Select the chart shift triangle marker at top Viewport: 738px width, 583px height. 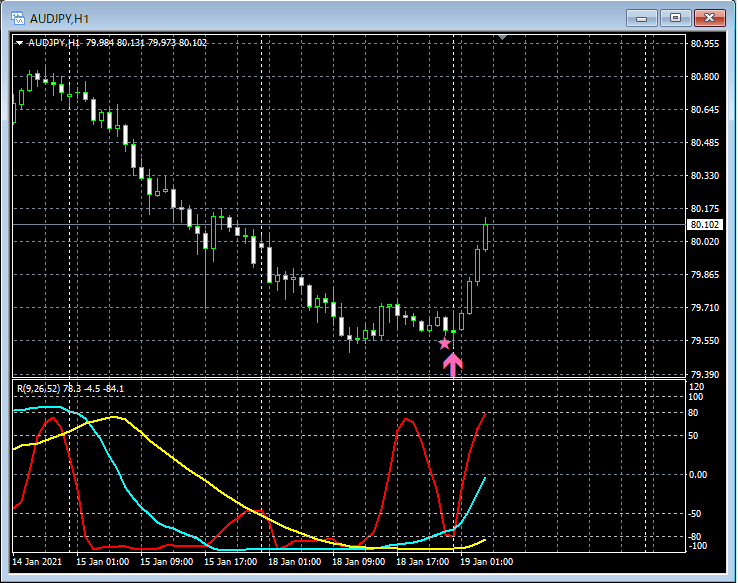pyautogui.click(x=502, y=37)
